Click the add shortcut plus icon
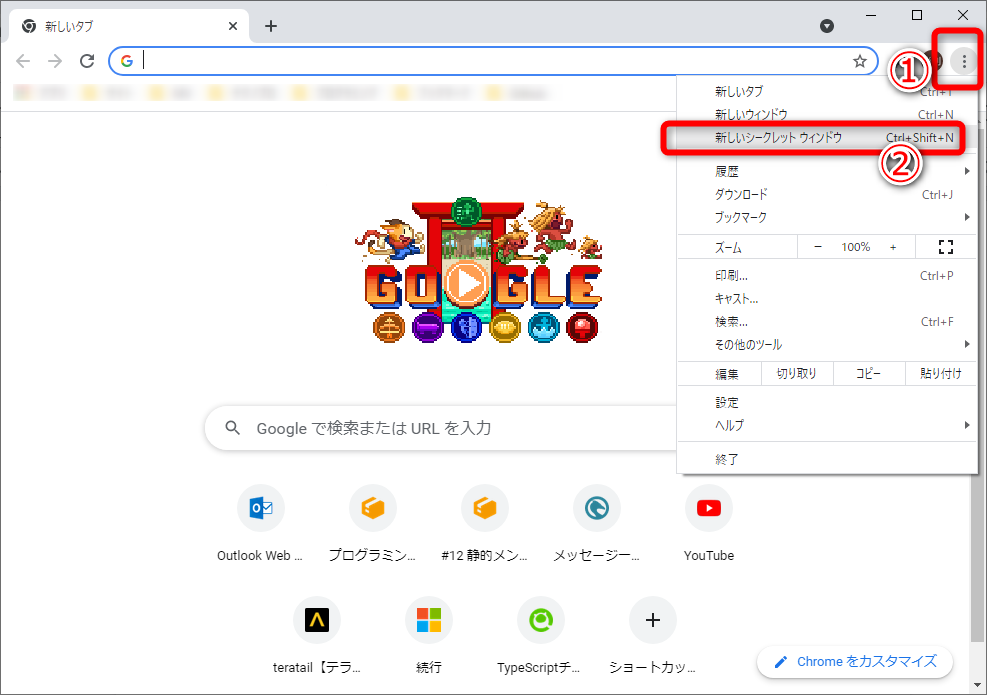This screenshot has width=987, height=695. pos(653,619)
